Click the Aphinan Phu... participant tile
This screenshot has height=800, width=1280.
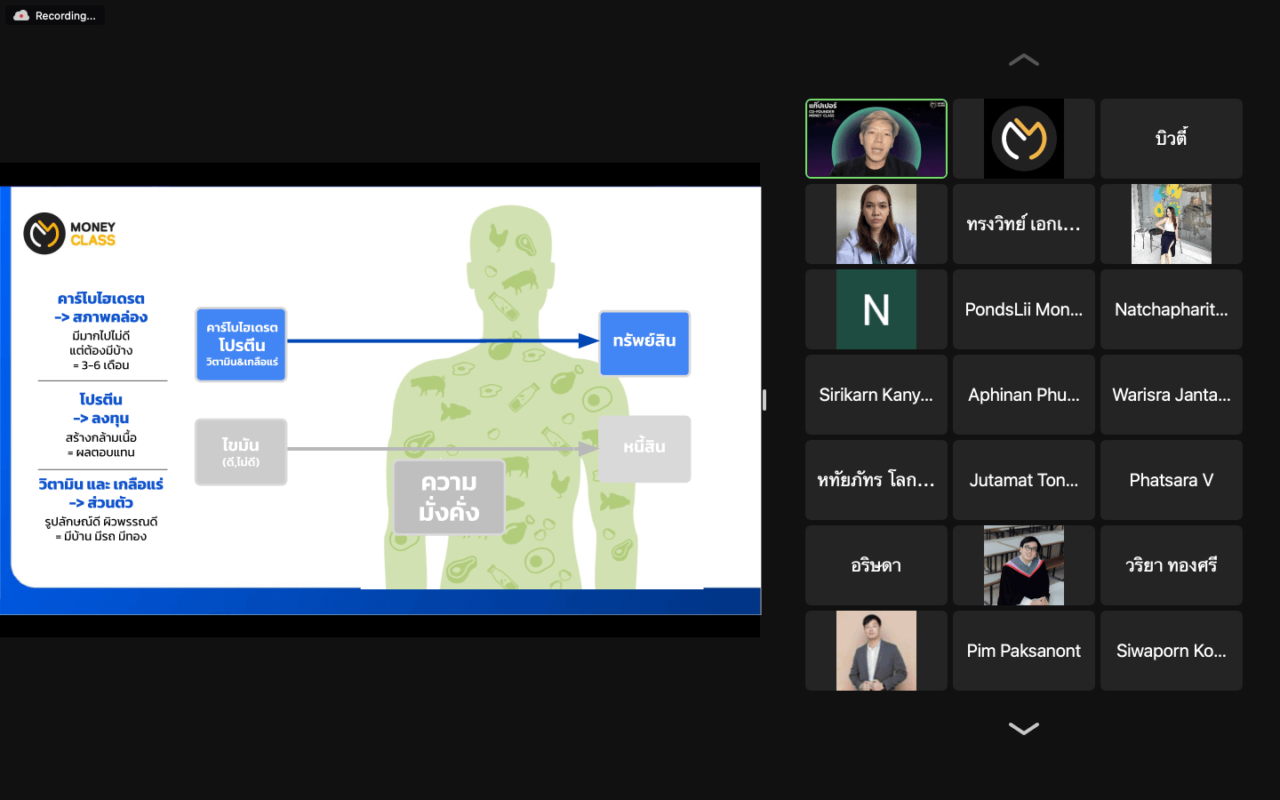click(x=1023, y=395)
